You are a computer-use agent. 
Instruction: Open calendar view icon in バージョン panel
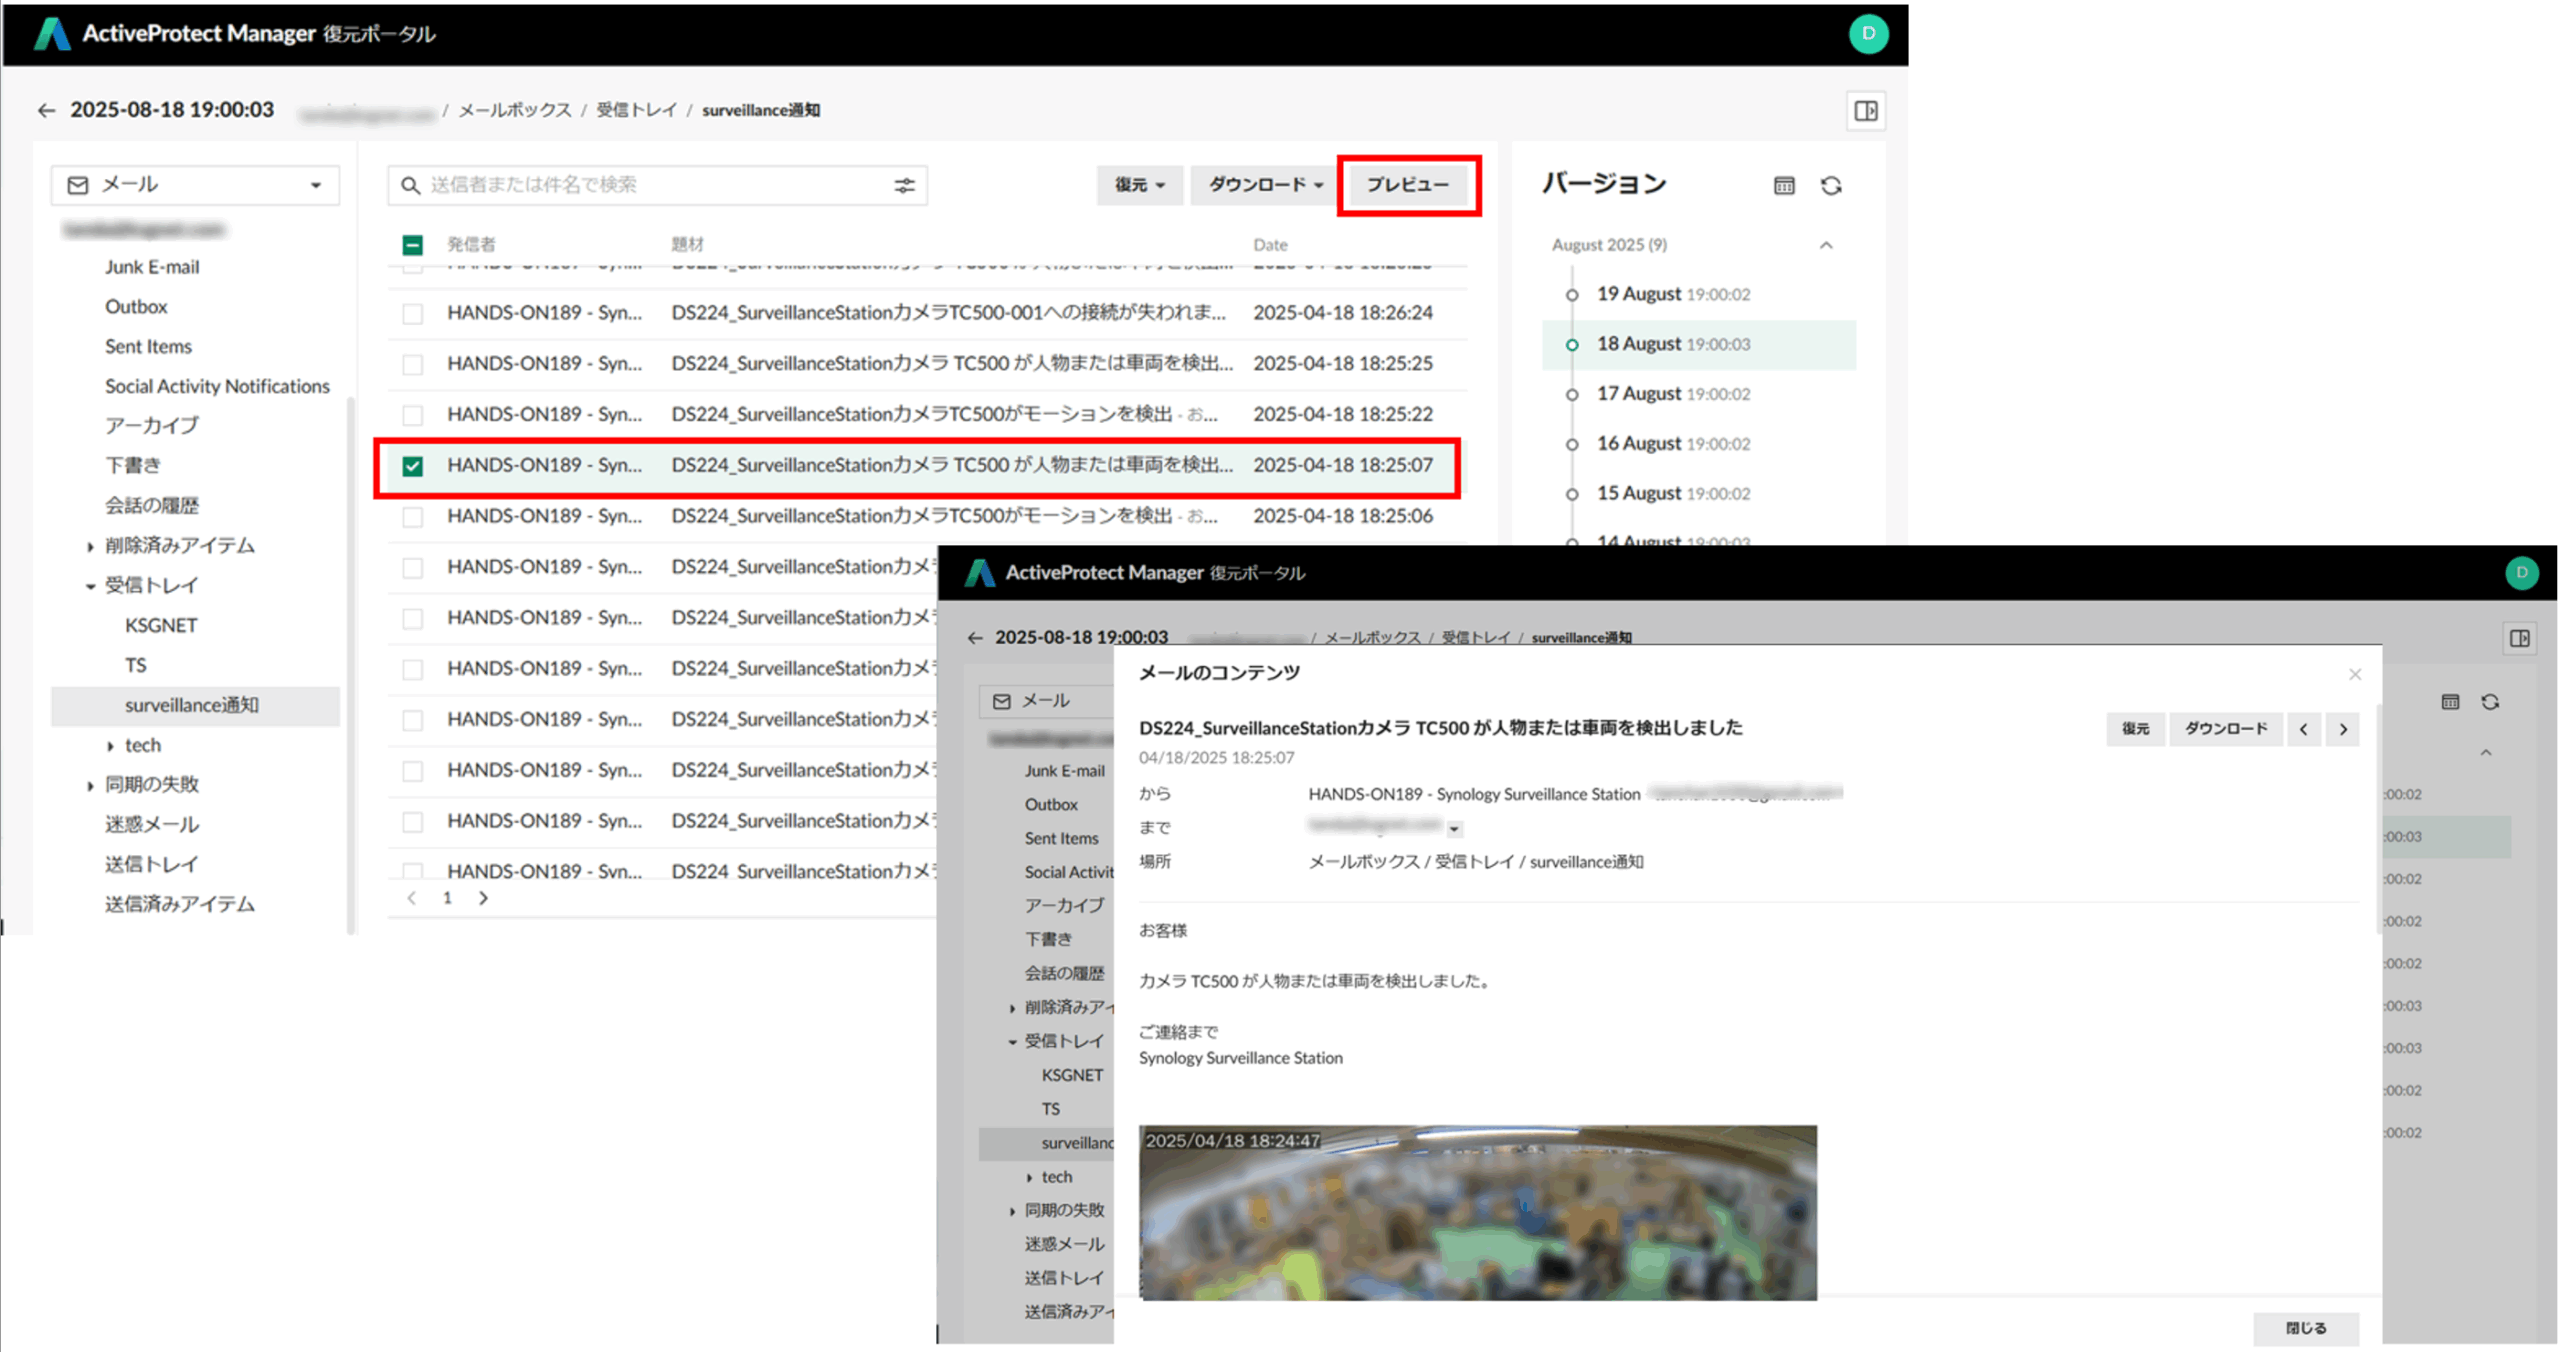[1783, 185]
